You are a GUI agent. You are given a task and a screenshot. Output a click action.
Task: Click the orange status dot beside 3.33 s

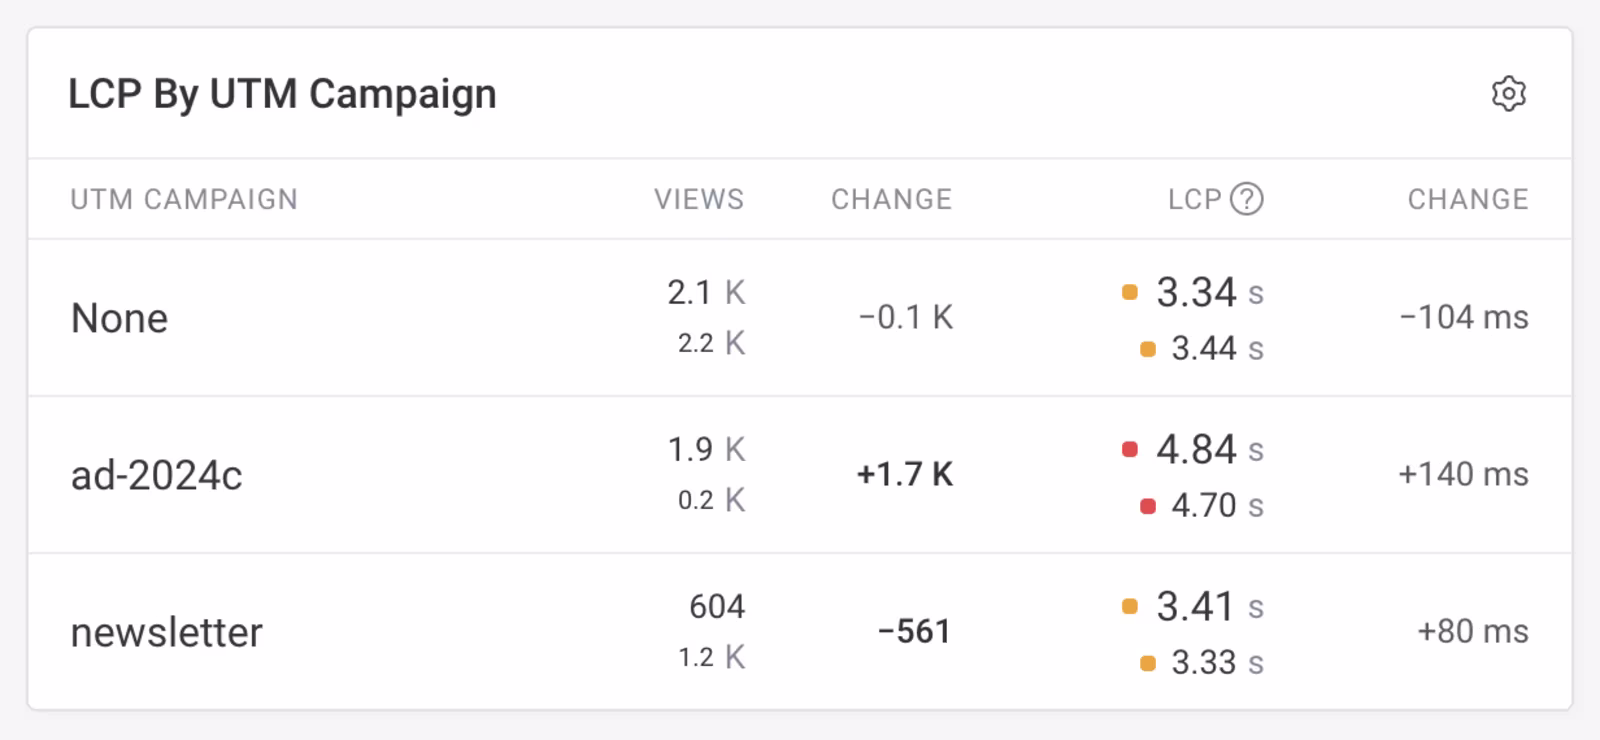[1148, 664]
